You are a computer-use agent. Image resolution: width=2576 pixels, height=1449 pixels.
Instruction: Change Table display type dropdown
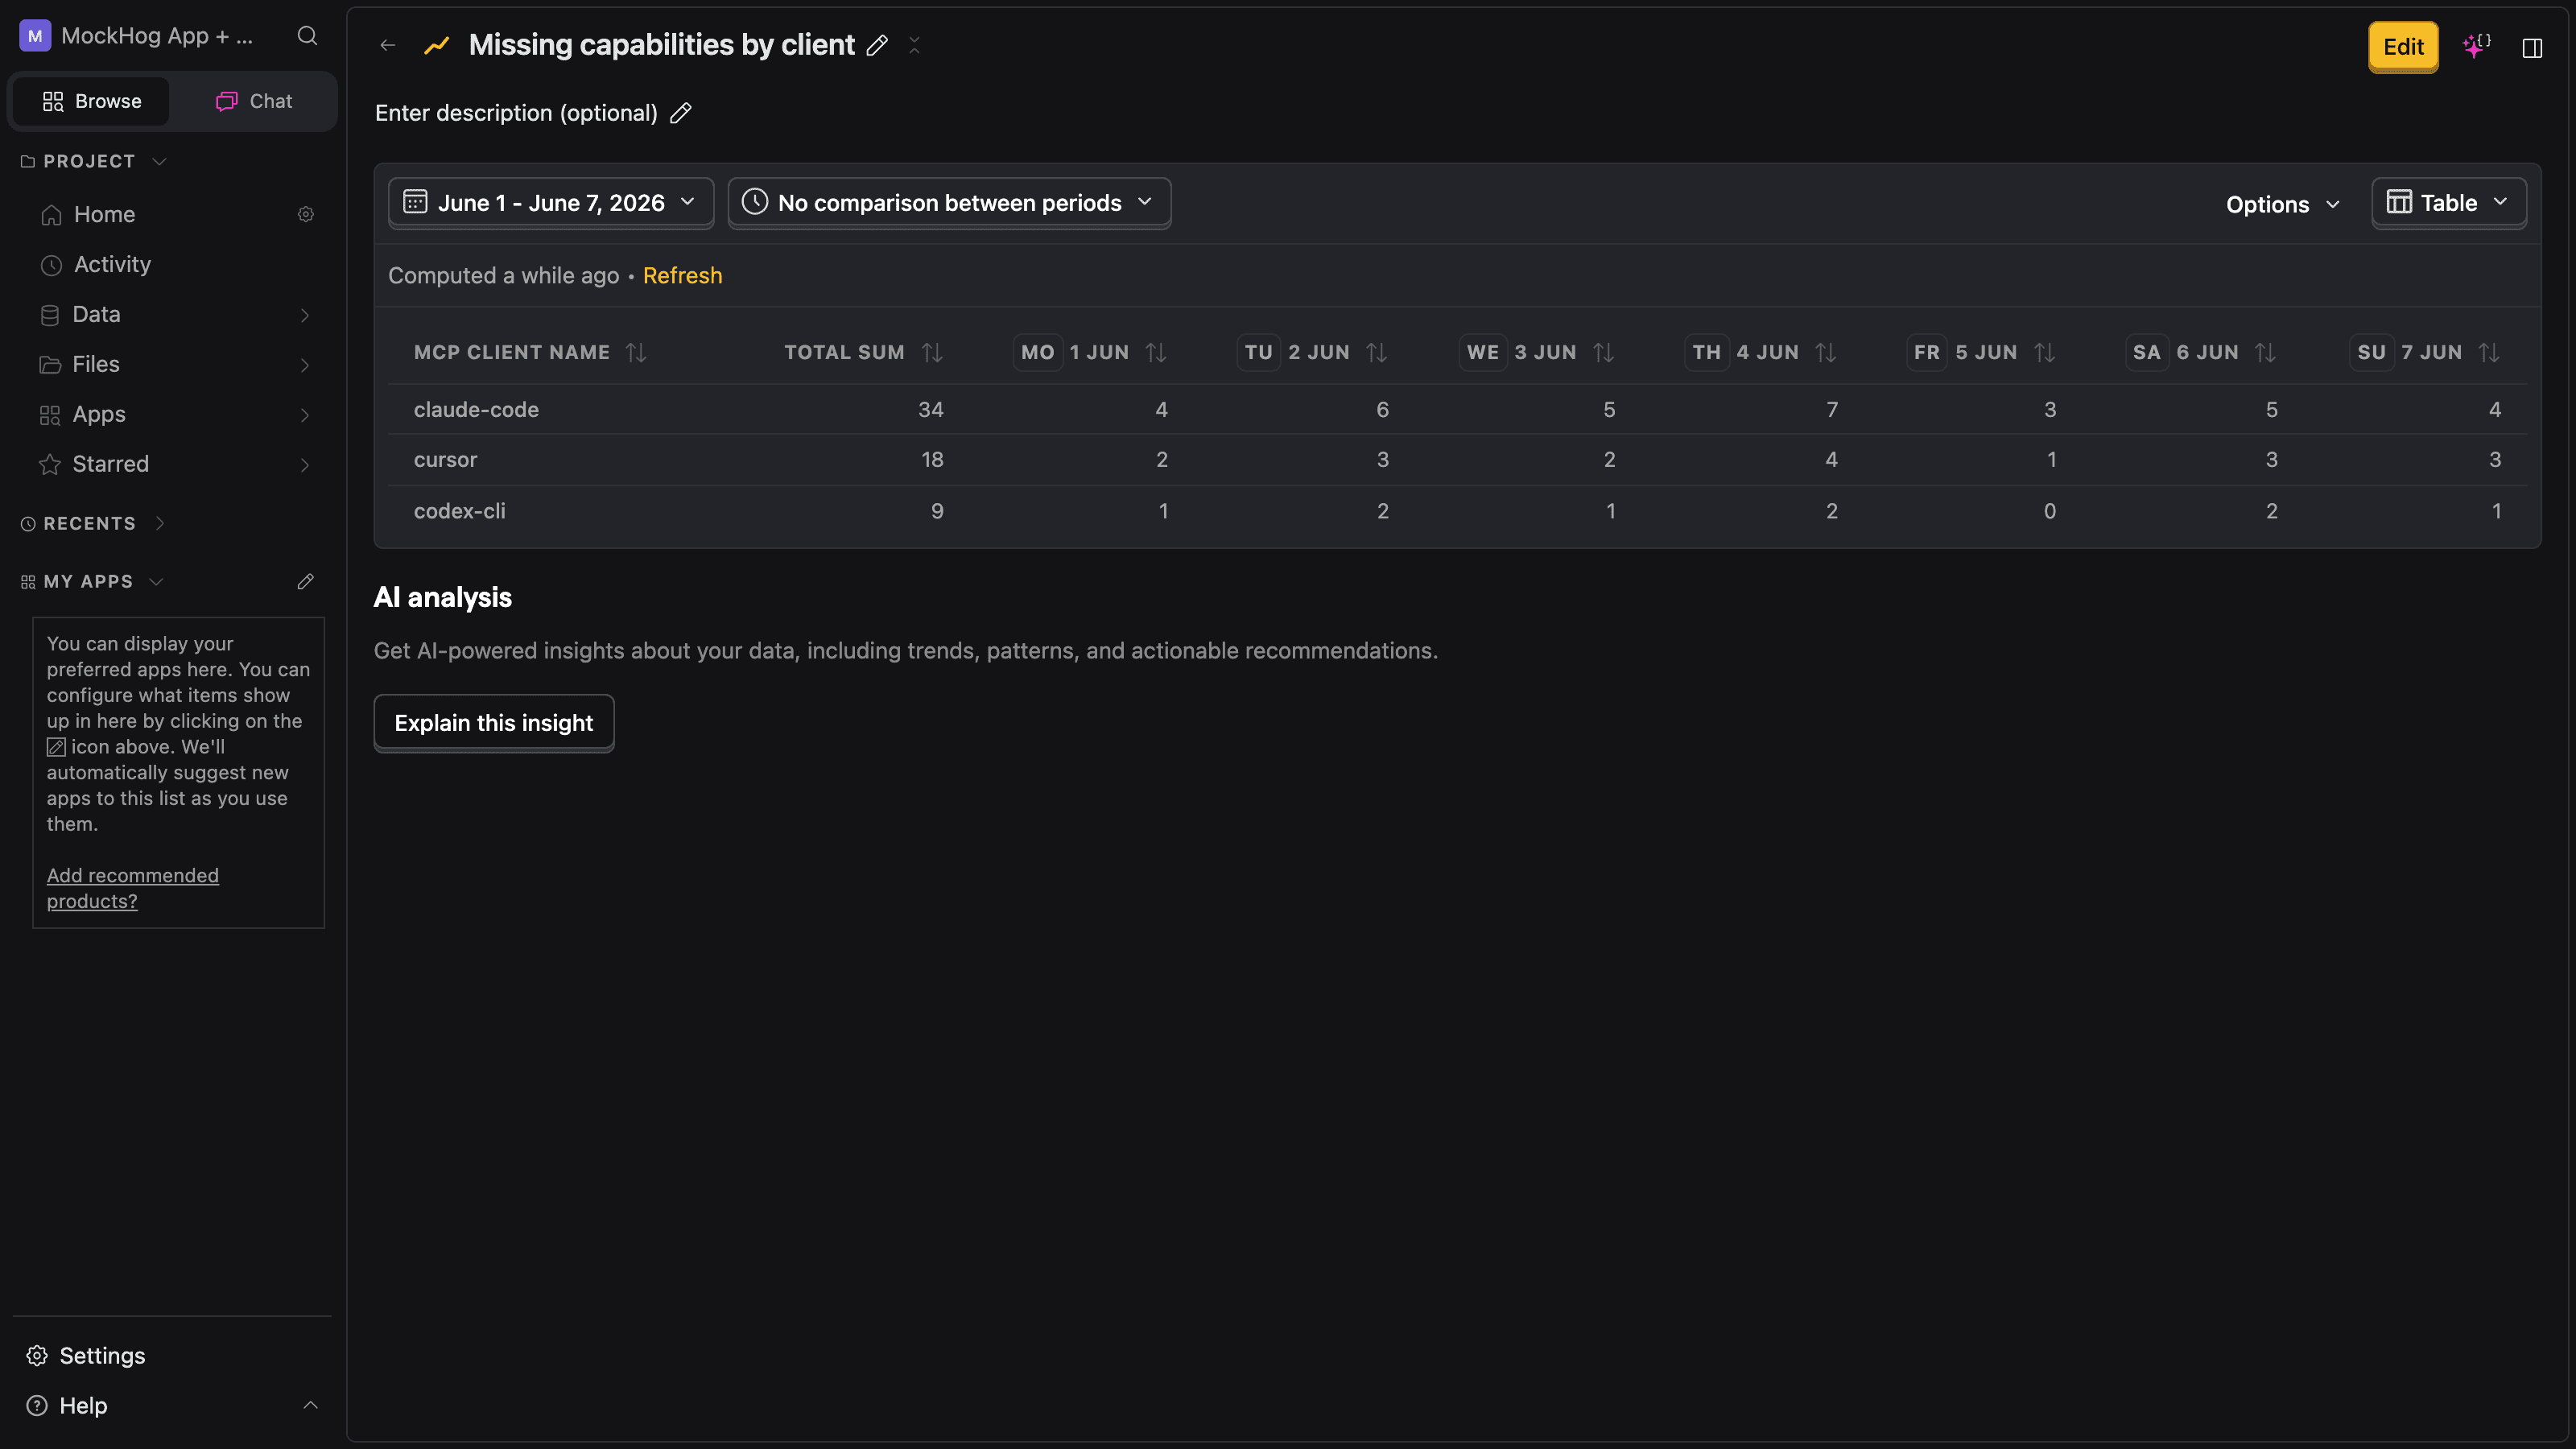point(2449,203)
